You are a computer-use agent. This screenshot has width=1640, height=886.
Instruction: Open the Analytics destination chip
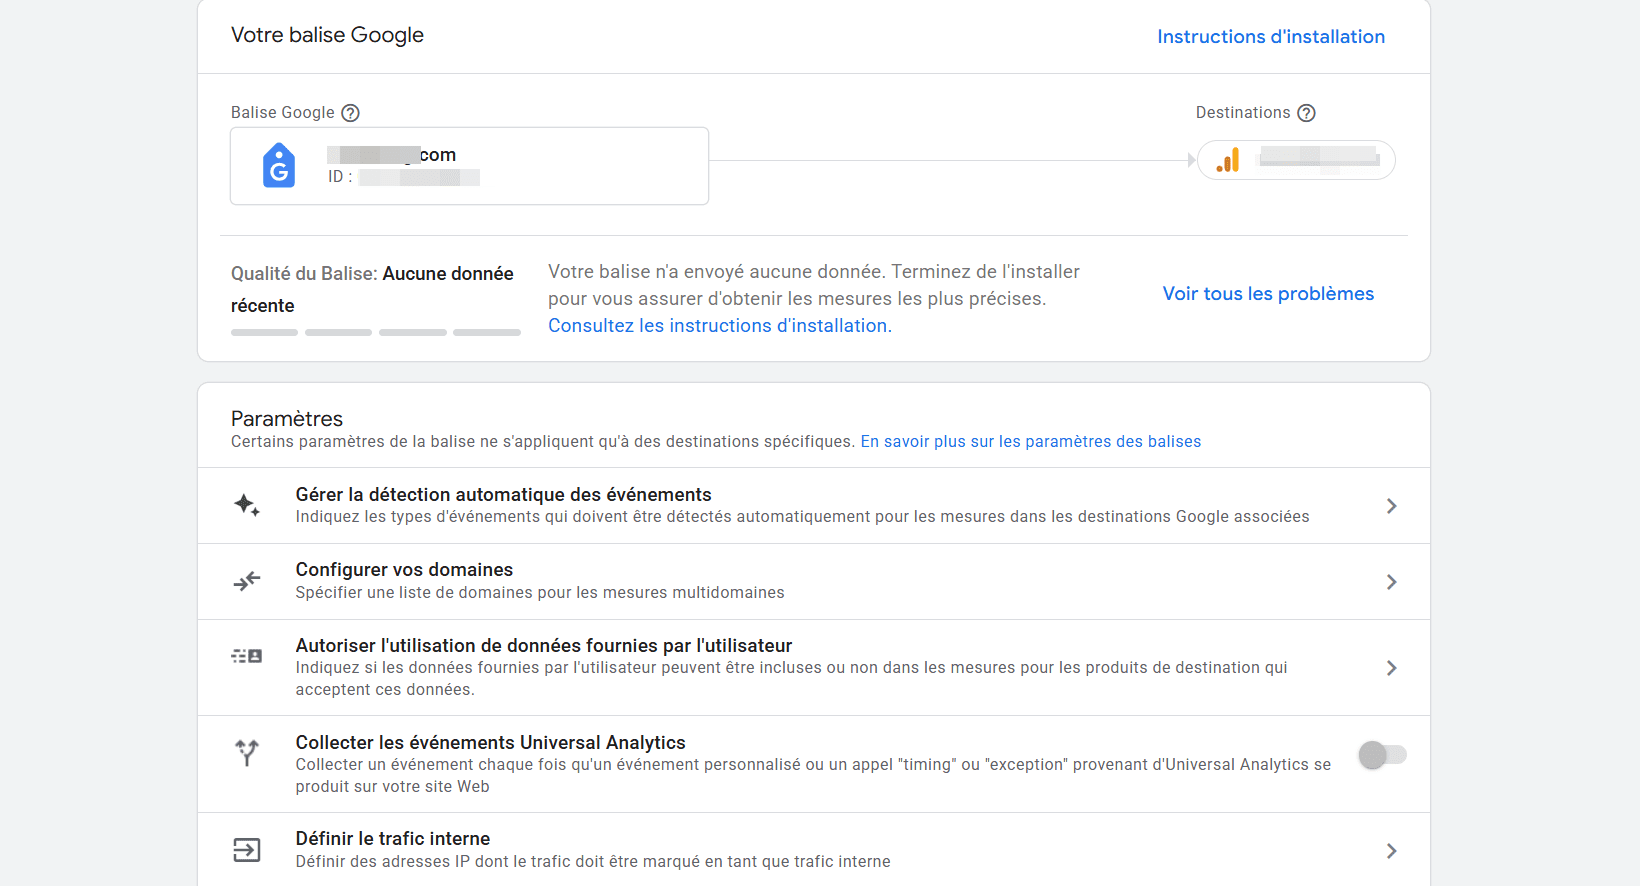tap(1296, 160)
